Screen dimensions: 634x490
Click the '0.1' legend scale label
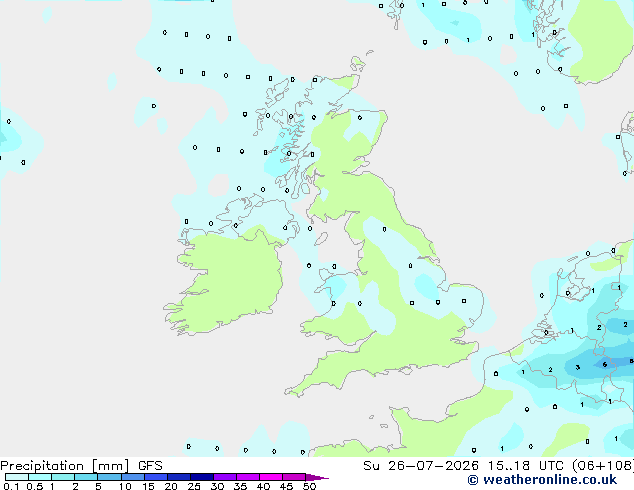click(x=11, y=486)
